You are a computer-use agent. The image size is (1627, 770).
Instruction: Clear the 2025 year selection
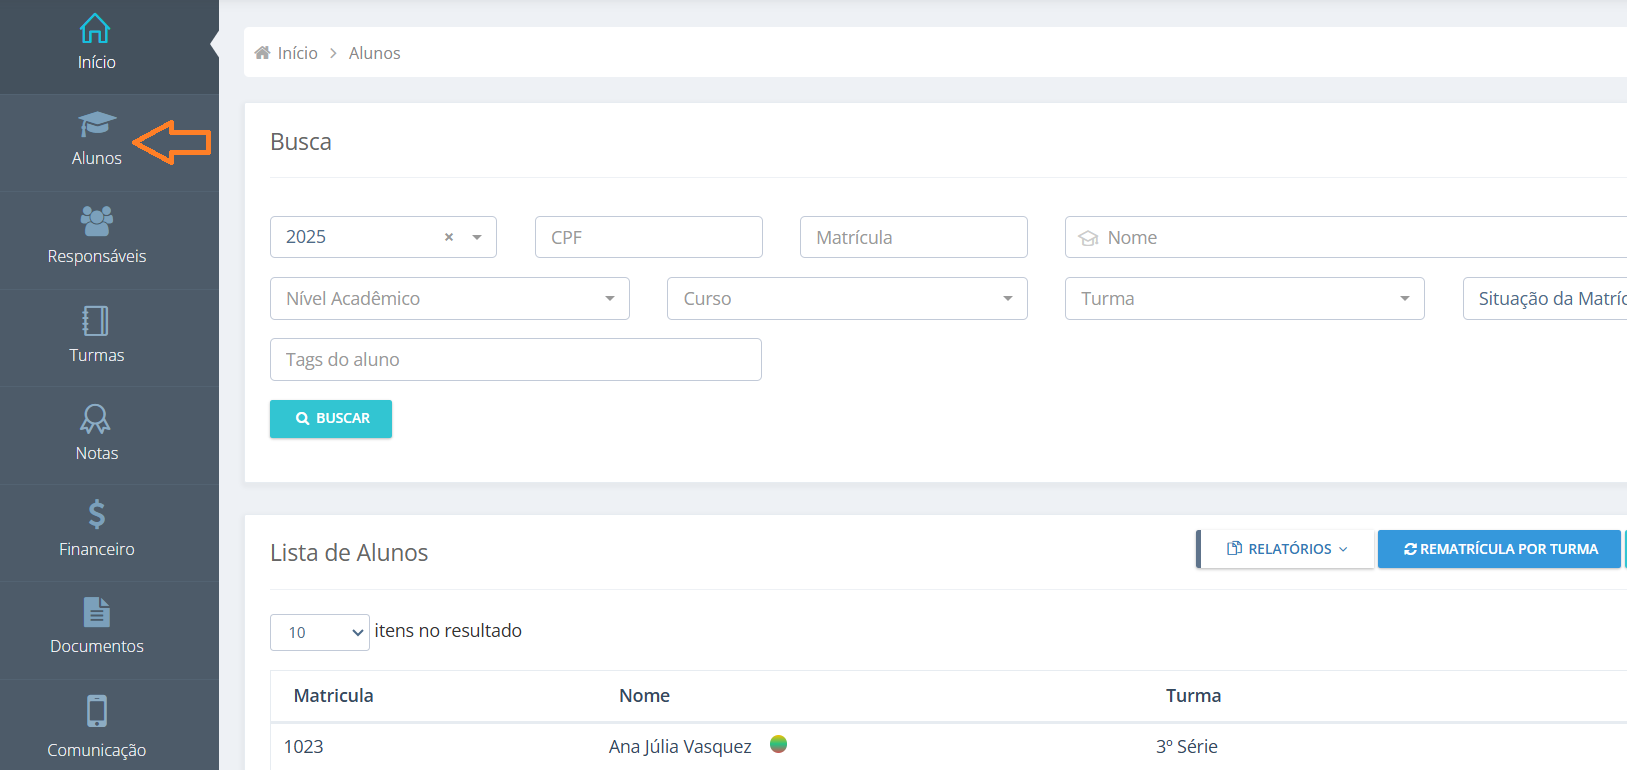click(449, 237)
